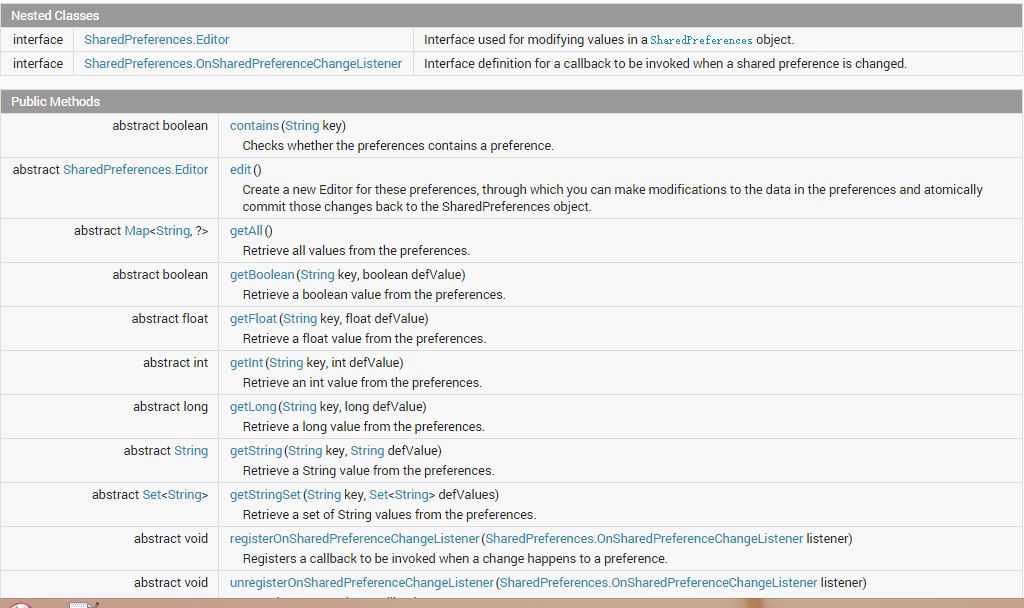Click SharedPreferences.Editor return type of edit
Image resolution: width=1024 pixels, height=608 pixels.
[135, 170]
